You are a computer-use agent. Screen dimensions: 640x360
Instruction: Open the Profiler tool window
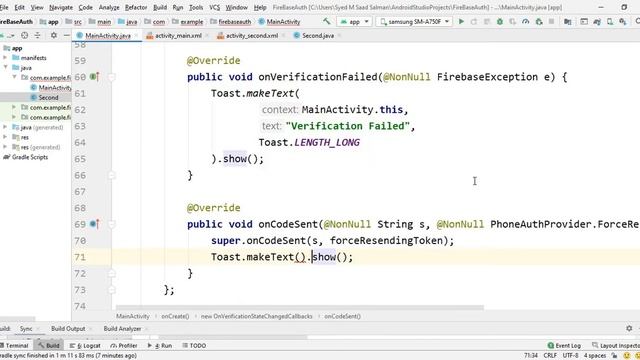click(124, 345)
